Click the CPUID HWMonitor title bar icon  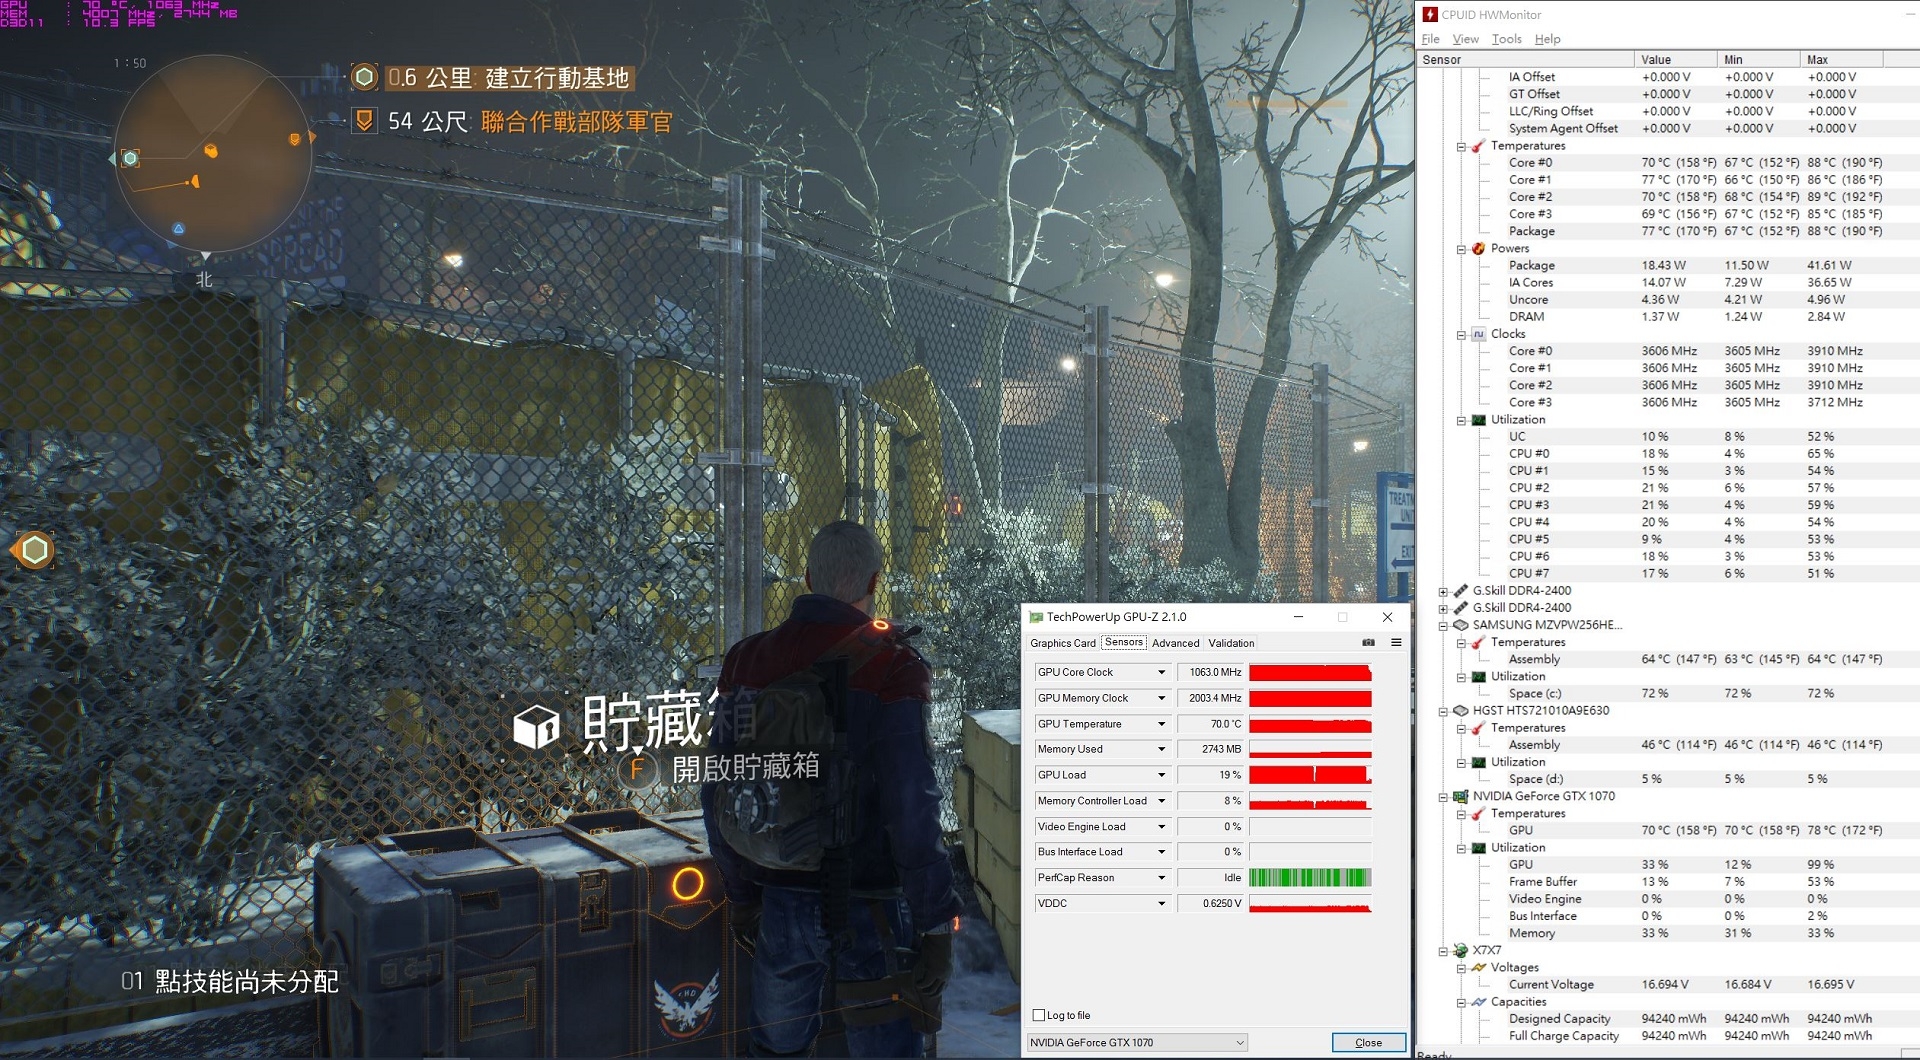click(x=1430, y=14)
